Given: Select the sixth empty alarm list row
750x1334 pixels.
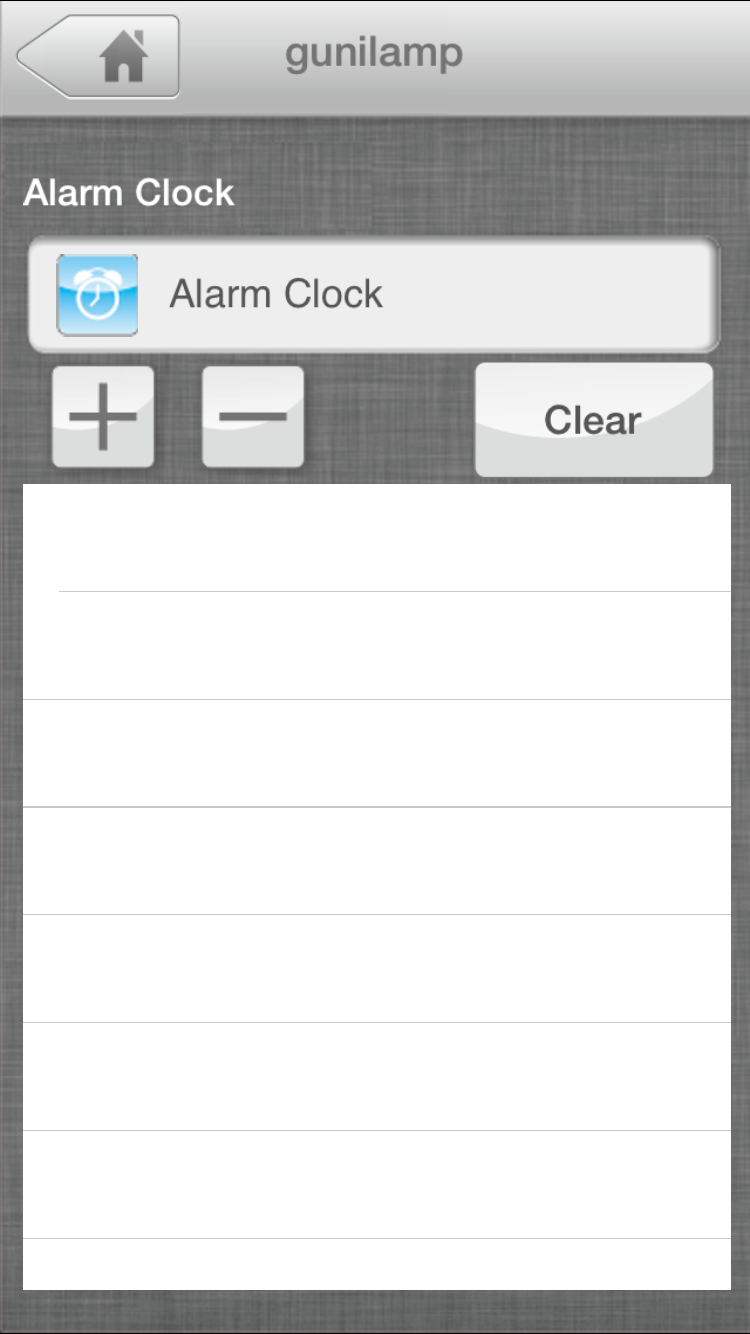Looking at the screenshot, I should pyautogui.click(x=377, y=1076).
